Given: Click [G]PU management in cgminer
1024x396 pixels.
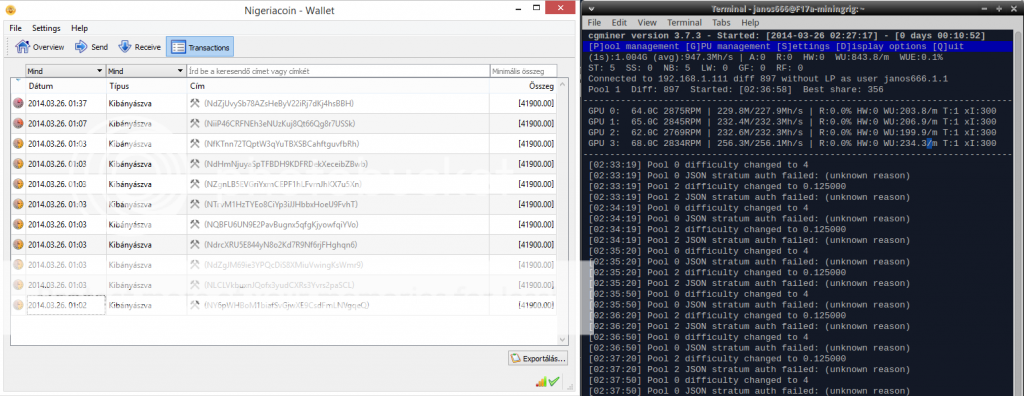Looking at the screenshot, I should coord(728,46).
